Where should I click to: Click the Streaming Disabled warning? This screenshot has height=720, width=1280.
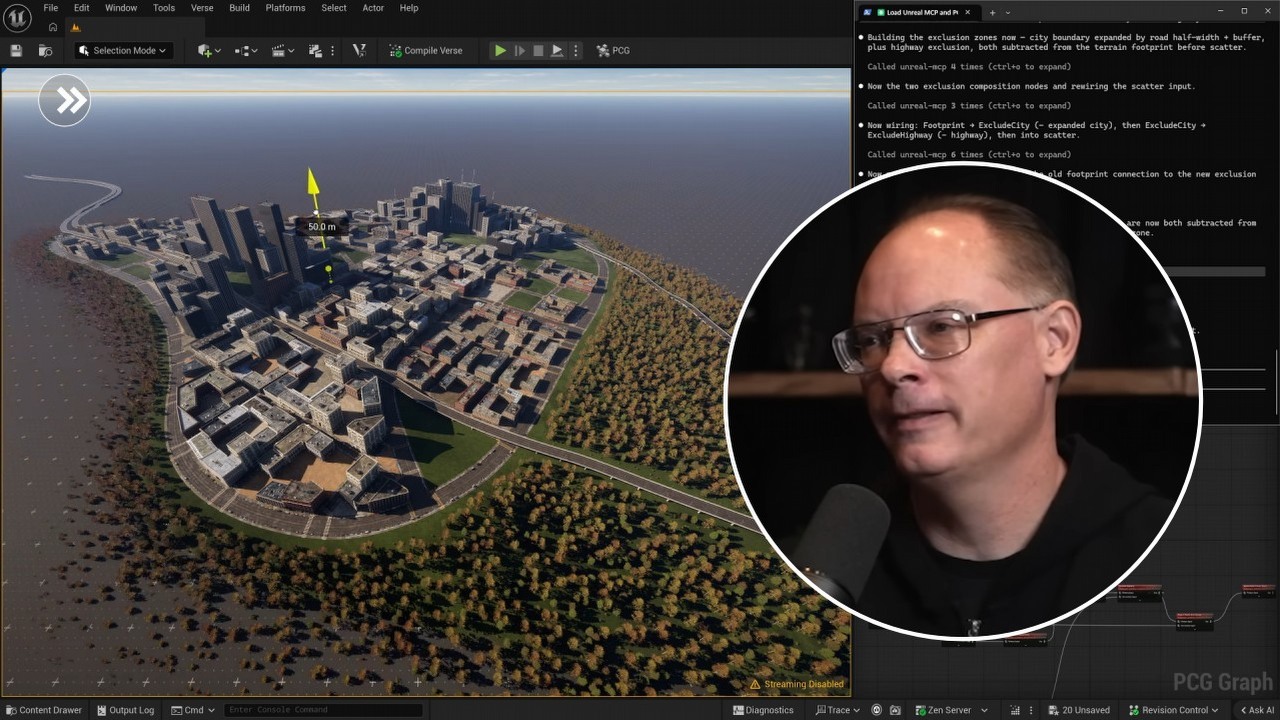coord(797,684)
